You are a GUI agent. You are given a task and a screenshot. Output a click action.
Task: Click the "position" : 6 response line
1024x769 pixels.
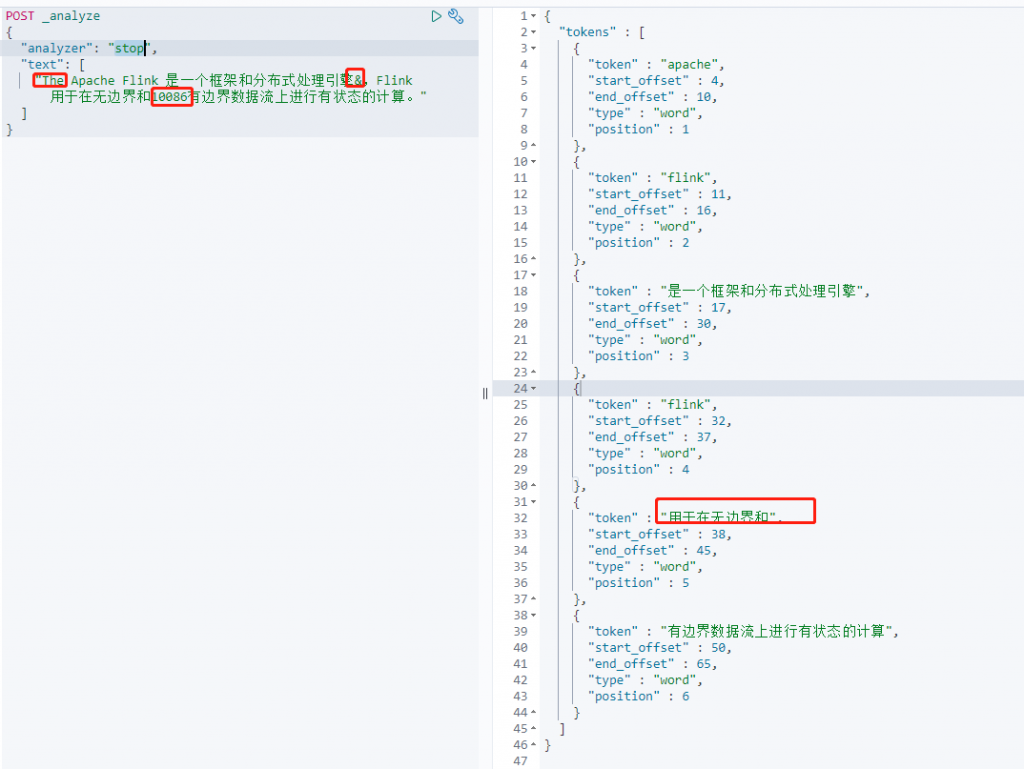[x=638, y=696]
